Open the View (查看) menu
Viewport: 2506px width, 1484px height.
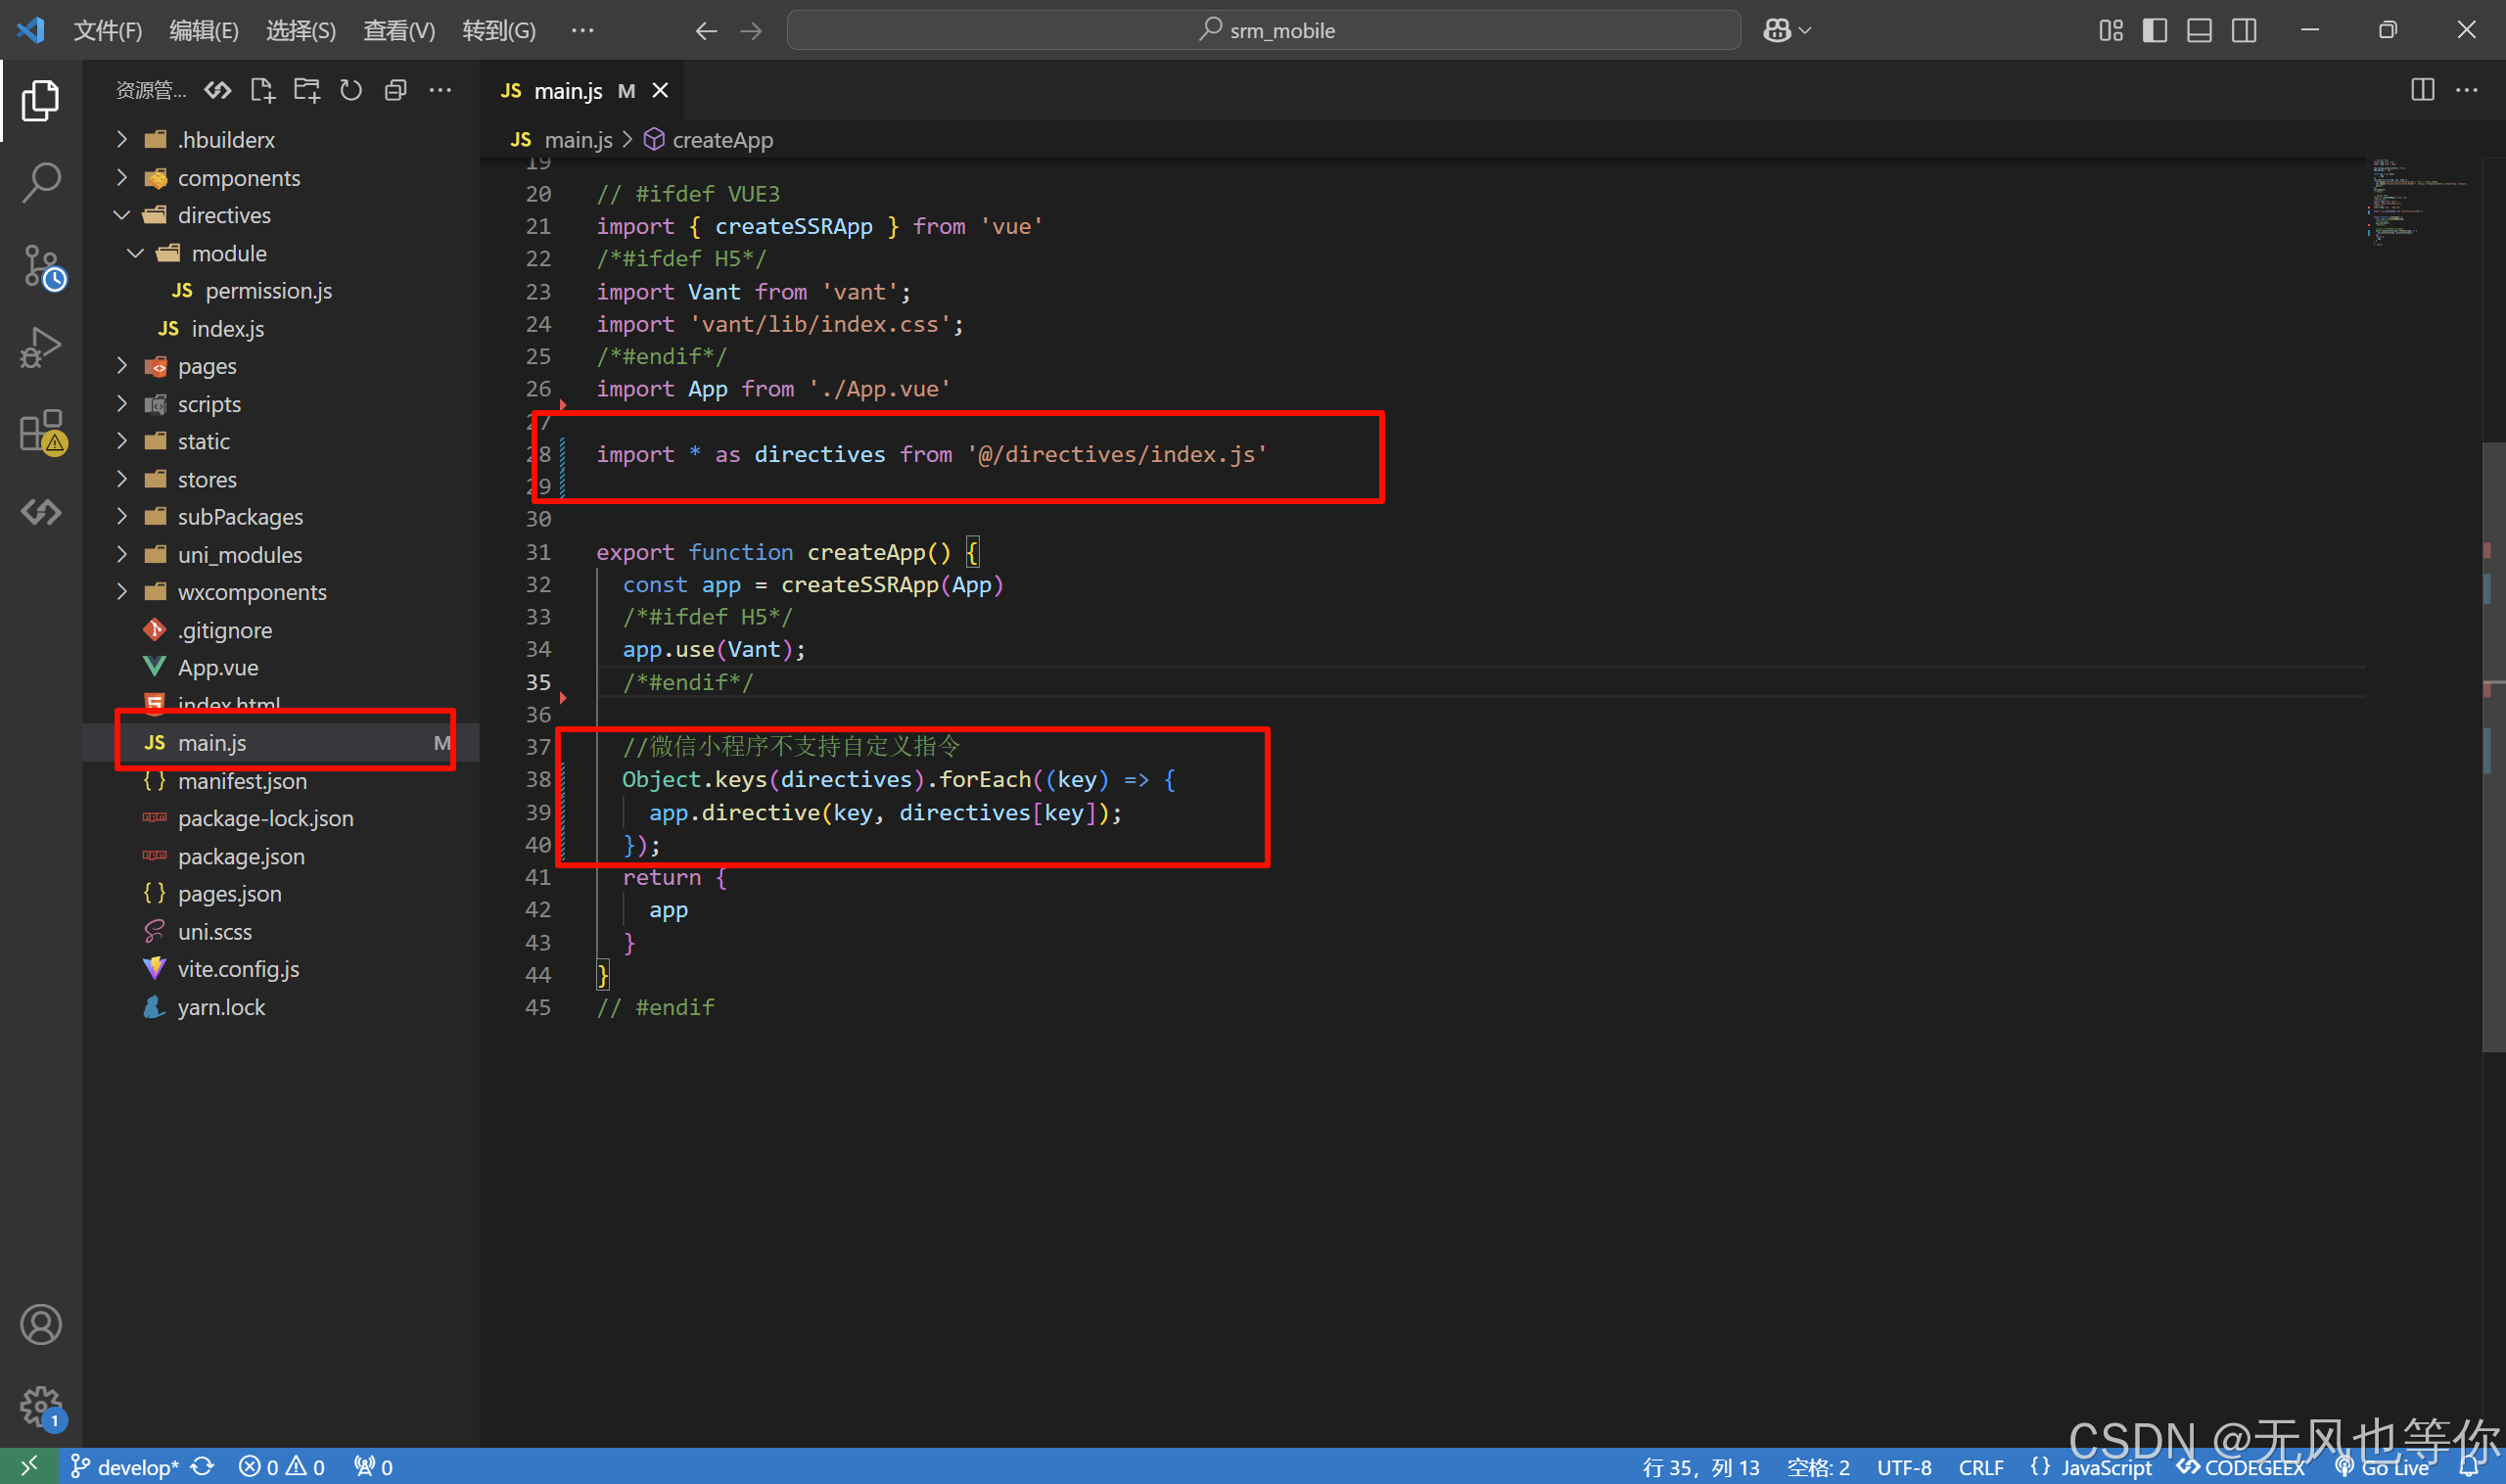pyautogui.click(x=399, y=31)
